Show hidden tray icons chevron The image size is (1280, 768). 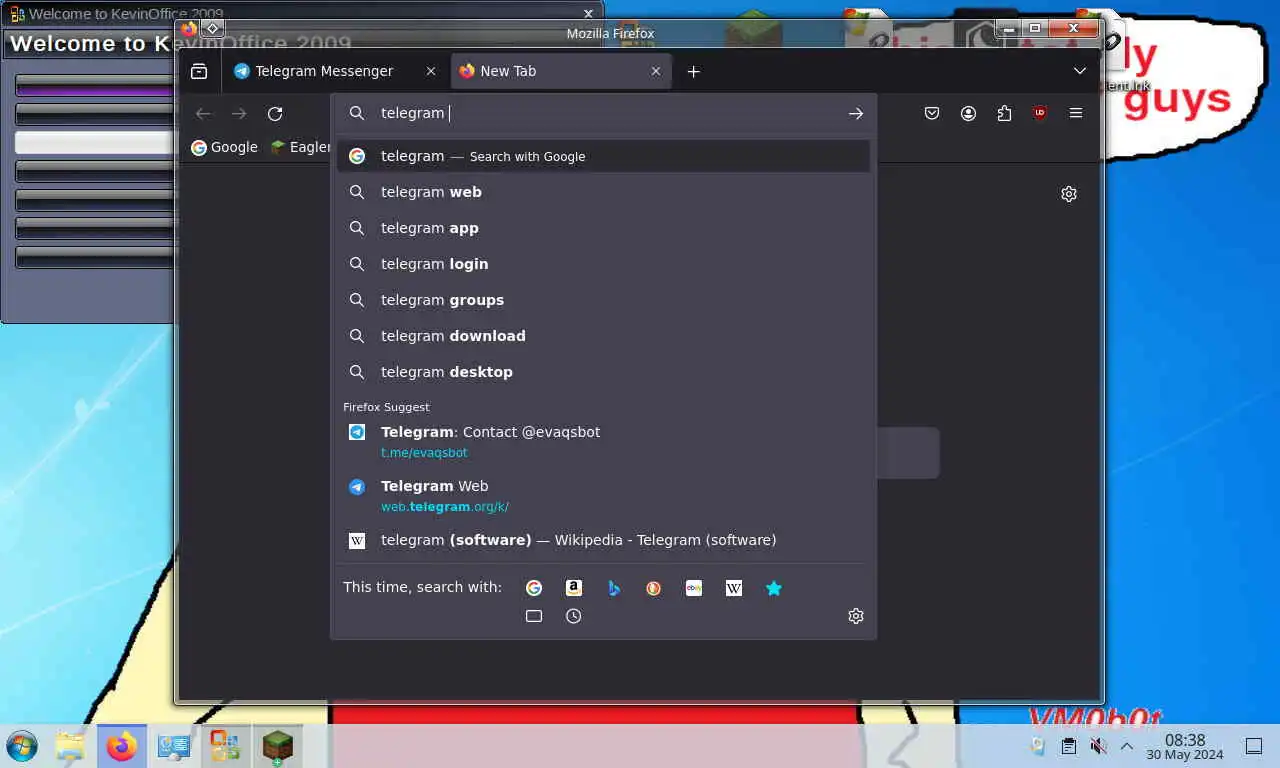point(1127,746)
